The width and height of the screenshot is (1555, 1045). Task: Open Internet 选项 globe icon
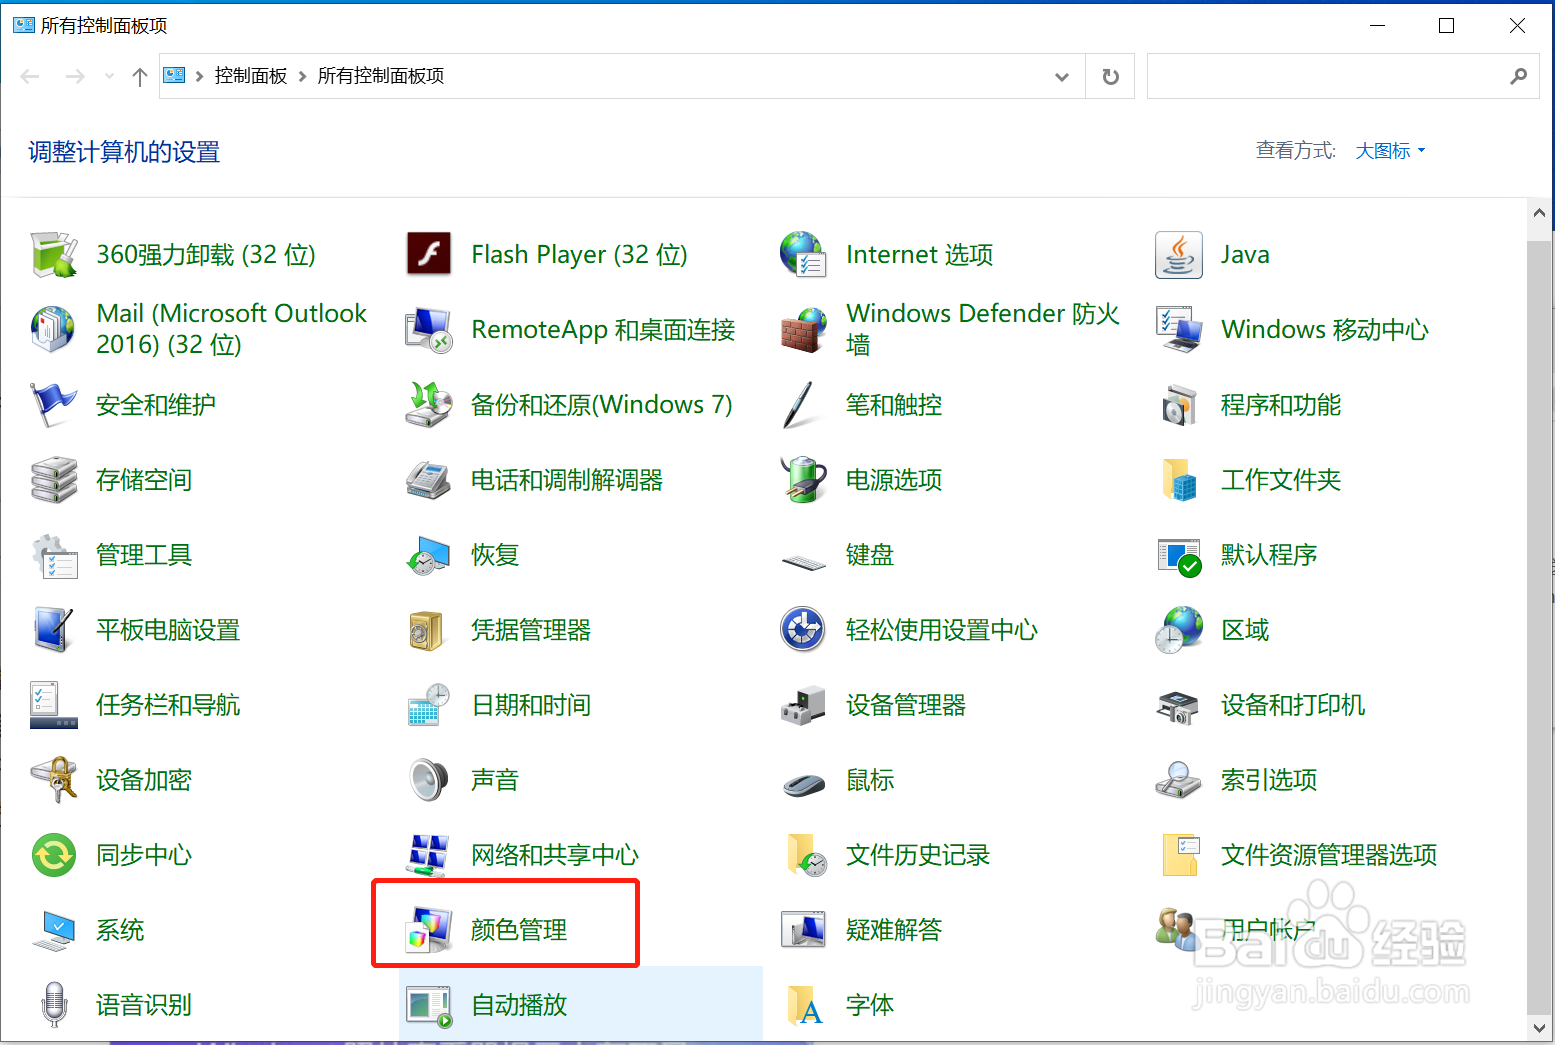point(803,254)
